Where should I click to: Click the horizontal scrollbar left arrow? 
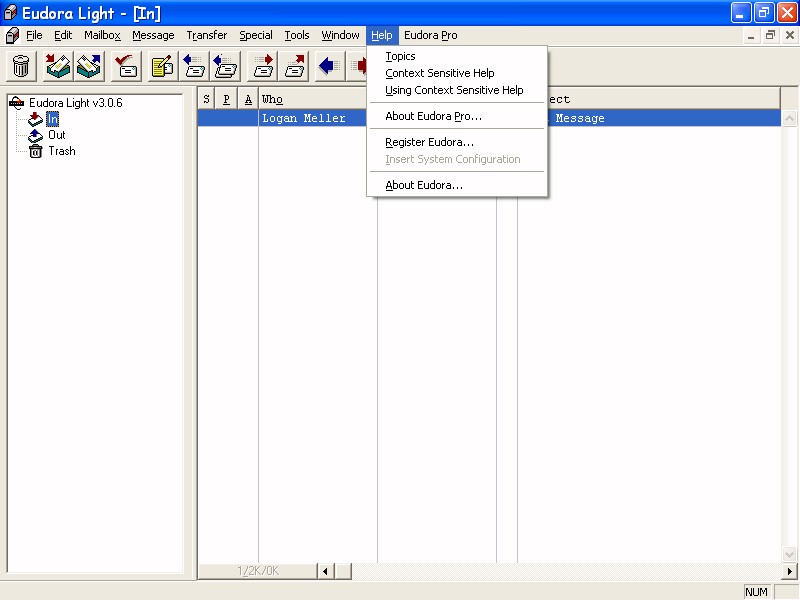[x=326, y=571]
